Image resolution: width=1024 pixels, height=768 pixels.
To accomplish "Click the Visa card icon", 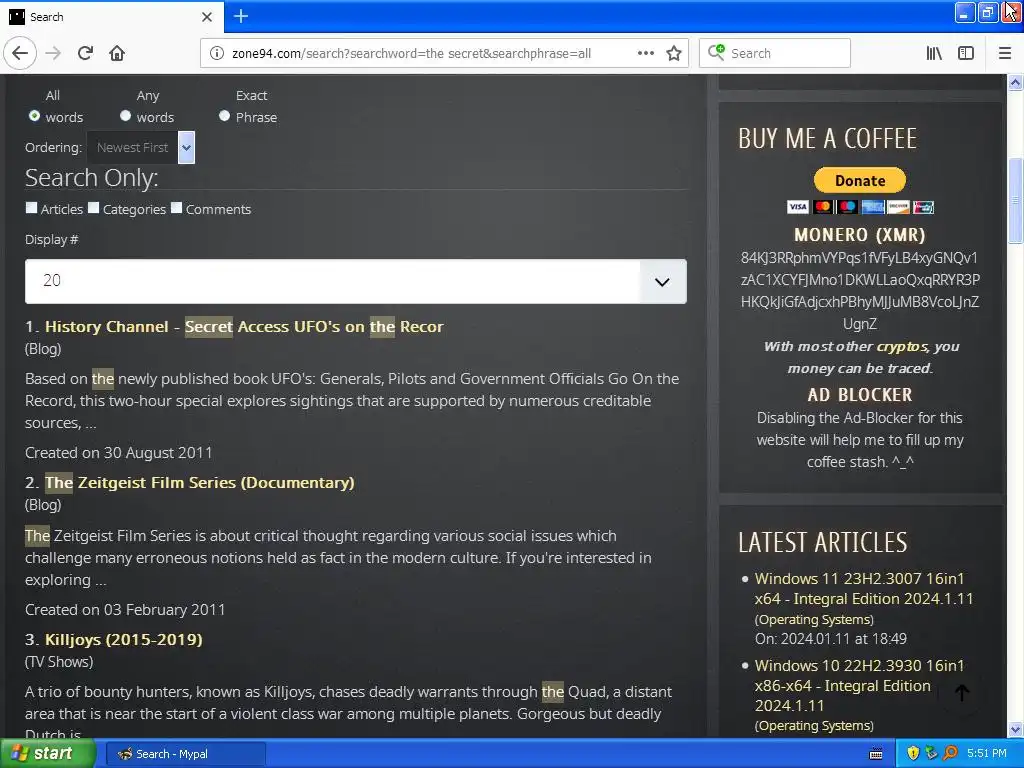I will [797, 207].
